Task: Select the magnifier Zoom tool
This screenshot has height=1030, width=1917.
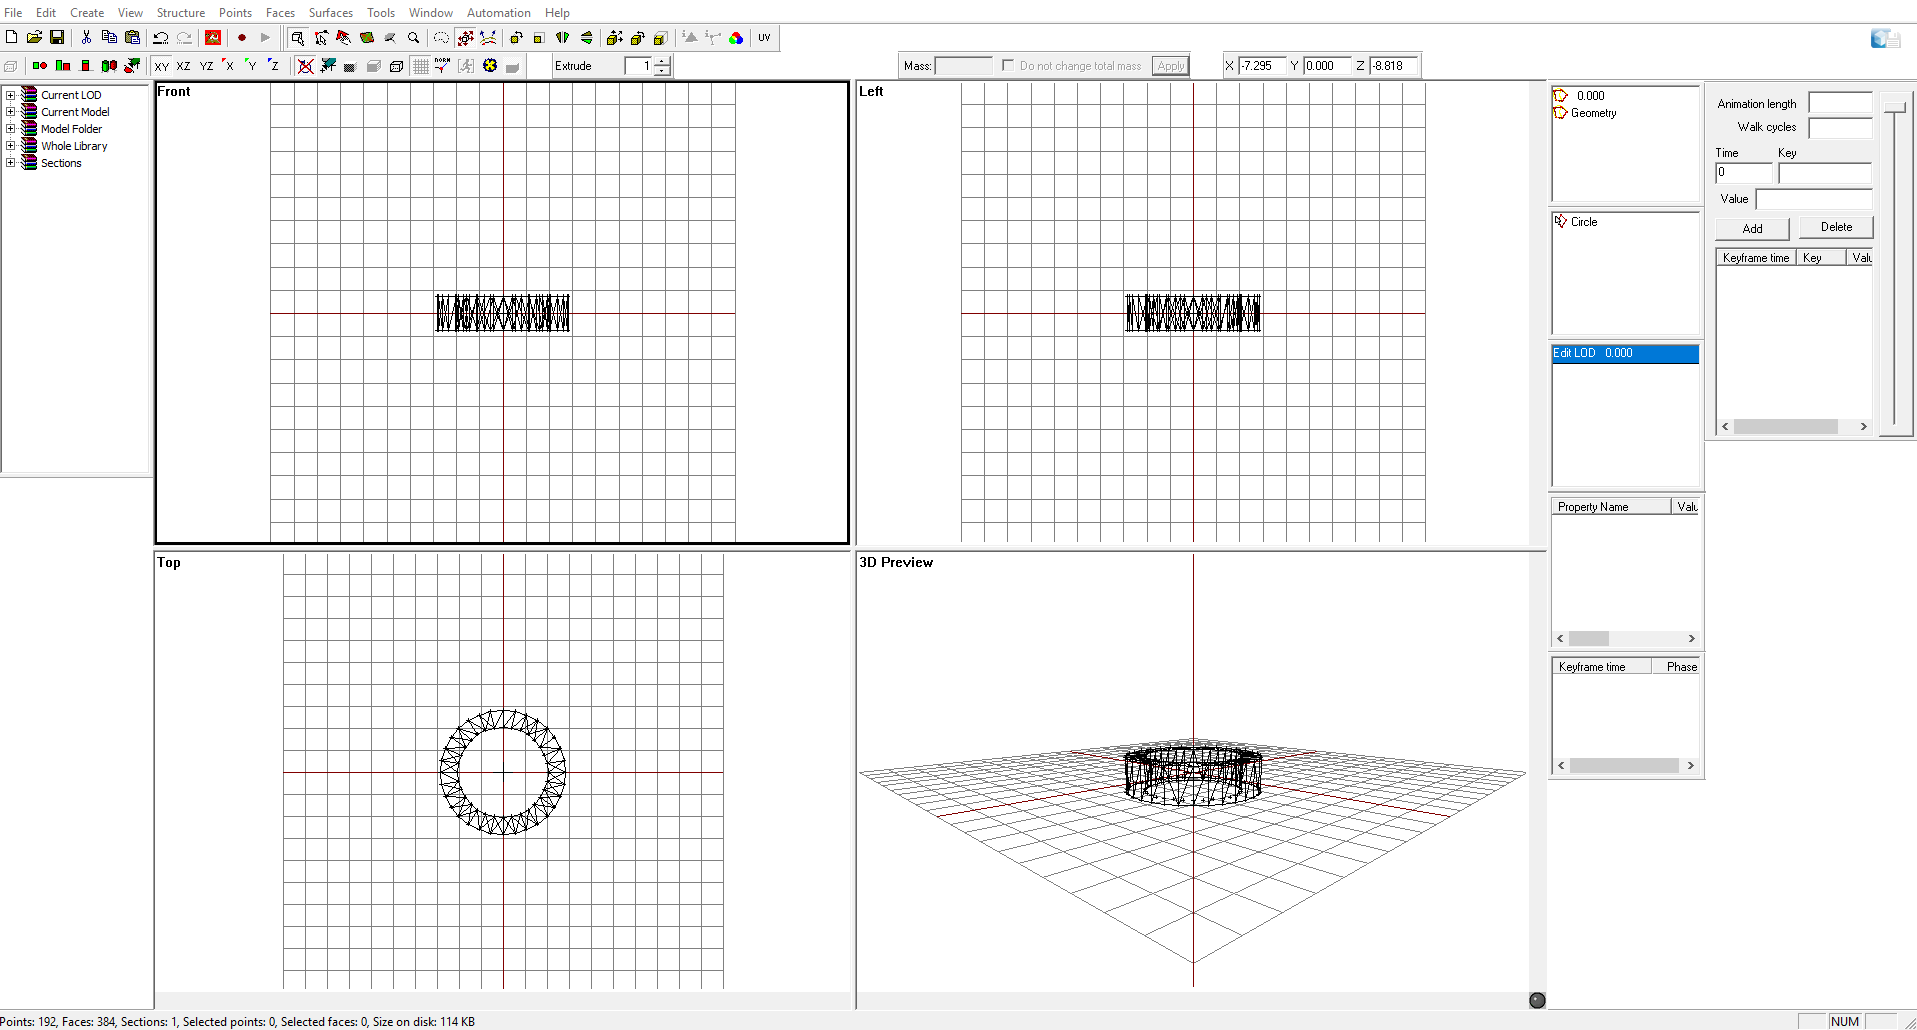Action: click(x=413, y=38)
